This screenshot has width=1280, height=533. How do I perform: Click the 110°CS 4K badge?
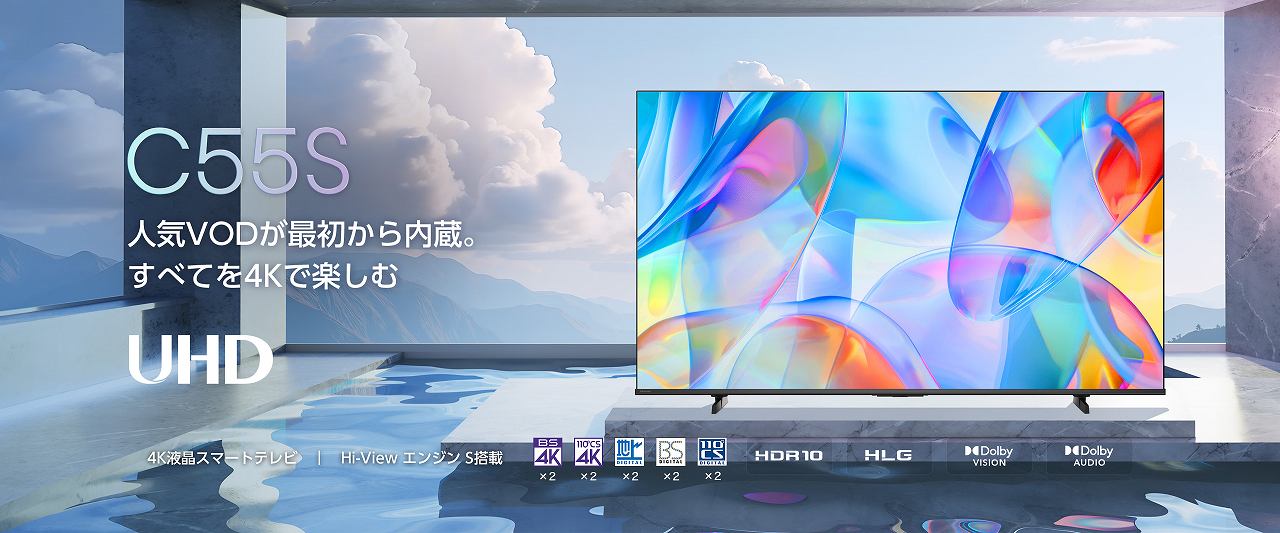coord(588,453)
